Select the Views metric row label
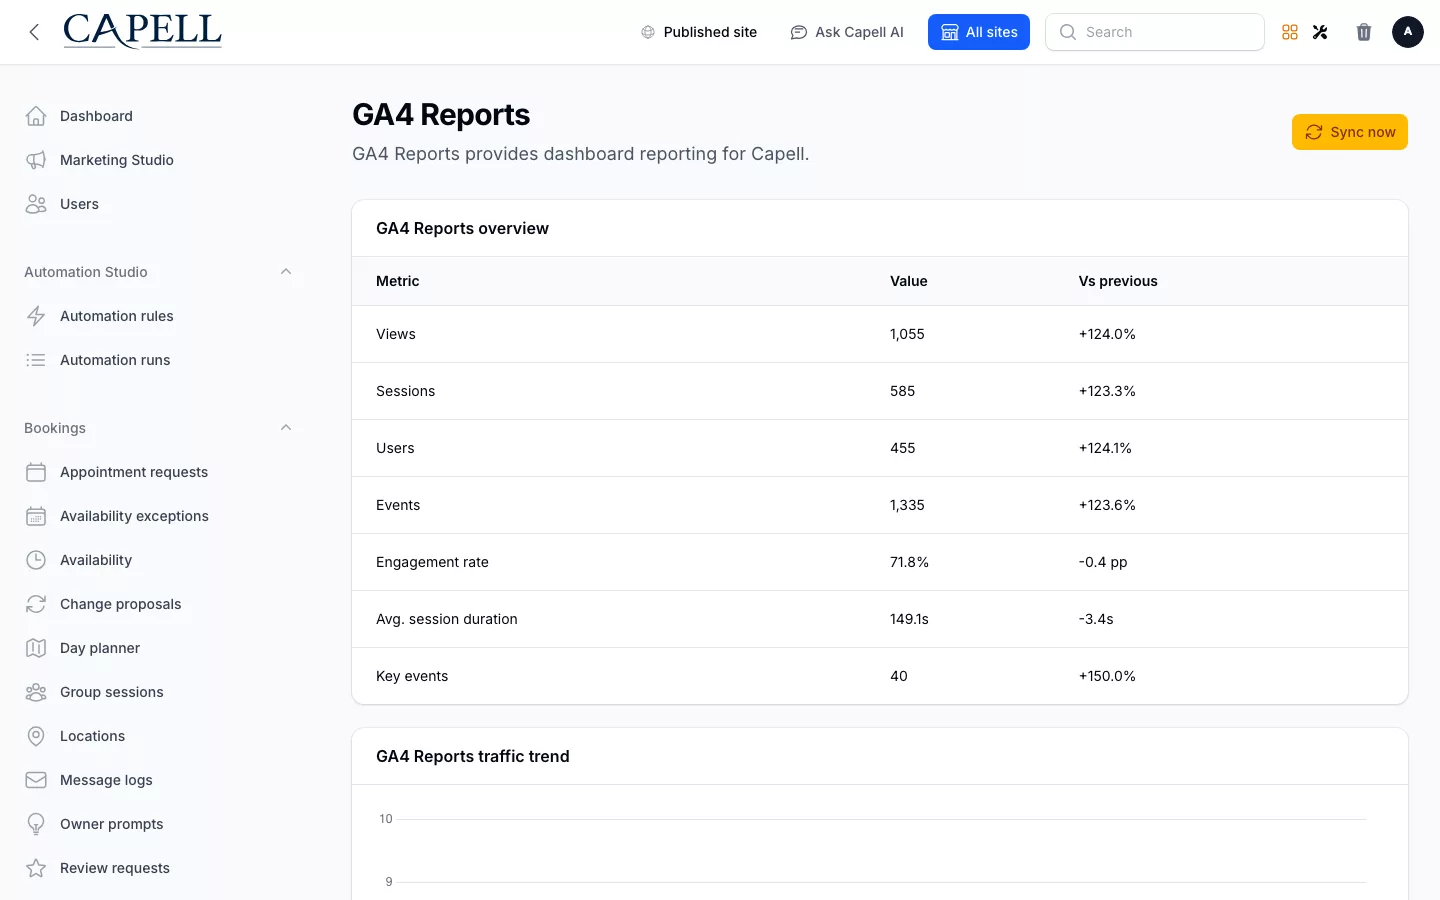This screenshot has width=1440, height=900. point(396,334)
